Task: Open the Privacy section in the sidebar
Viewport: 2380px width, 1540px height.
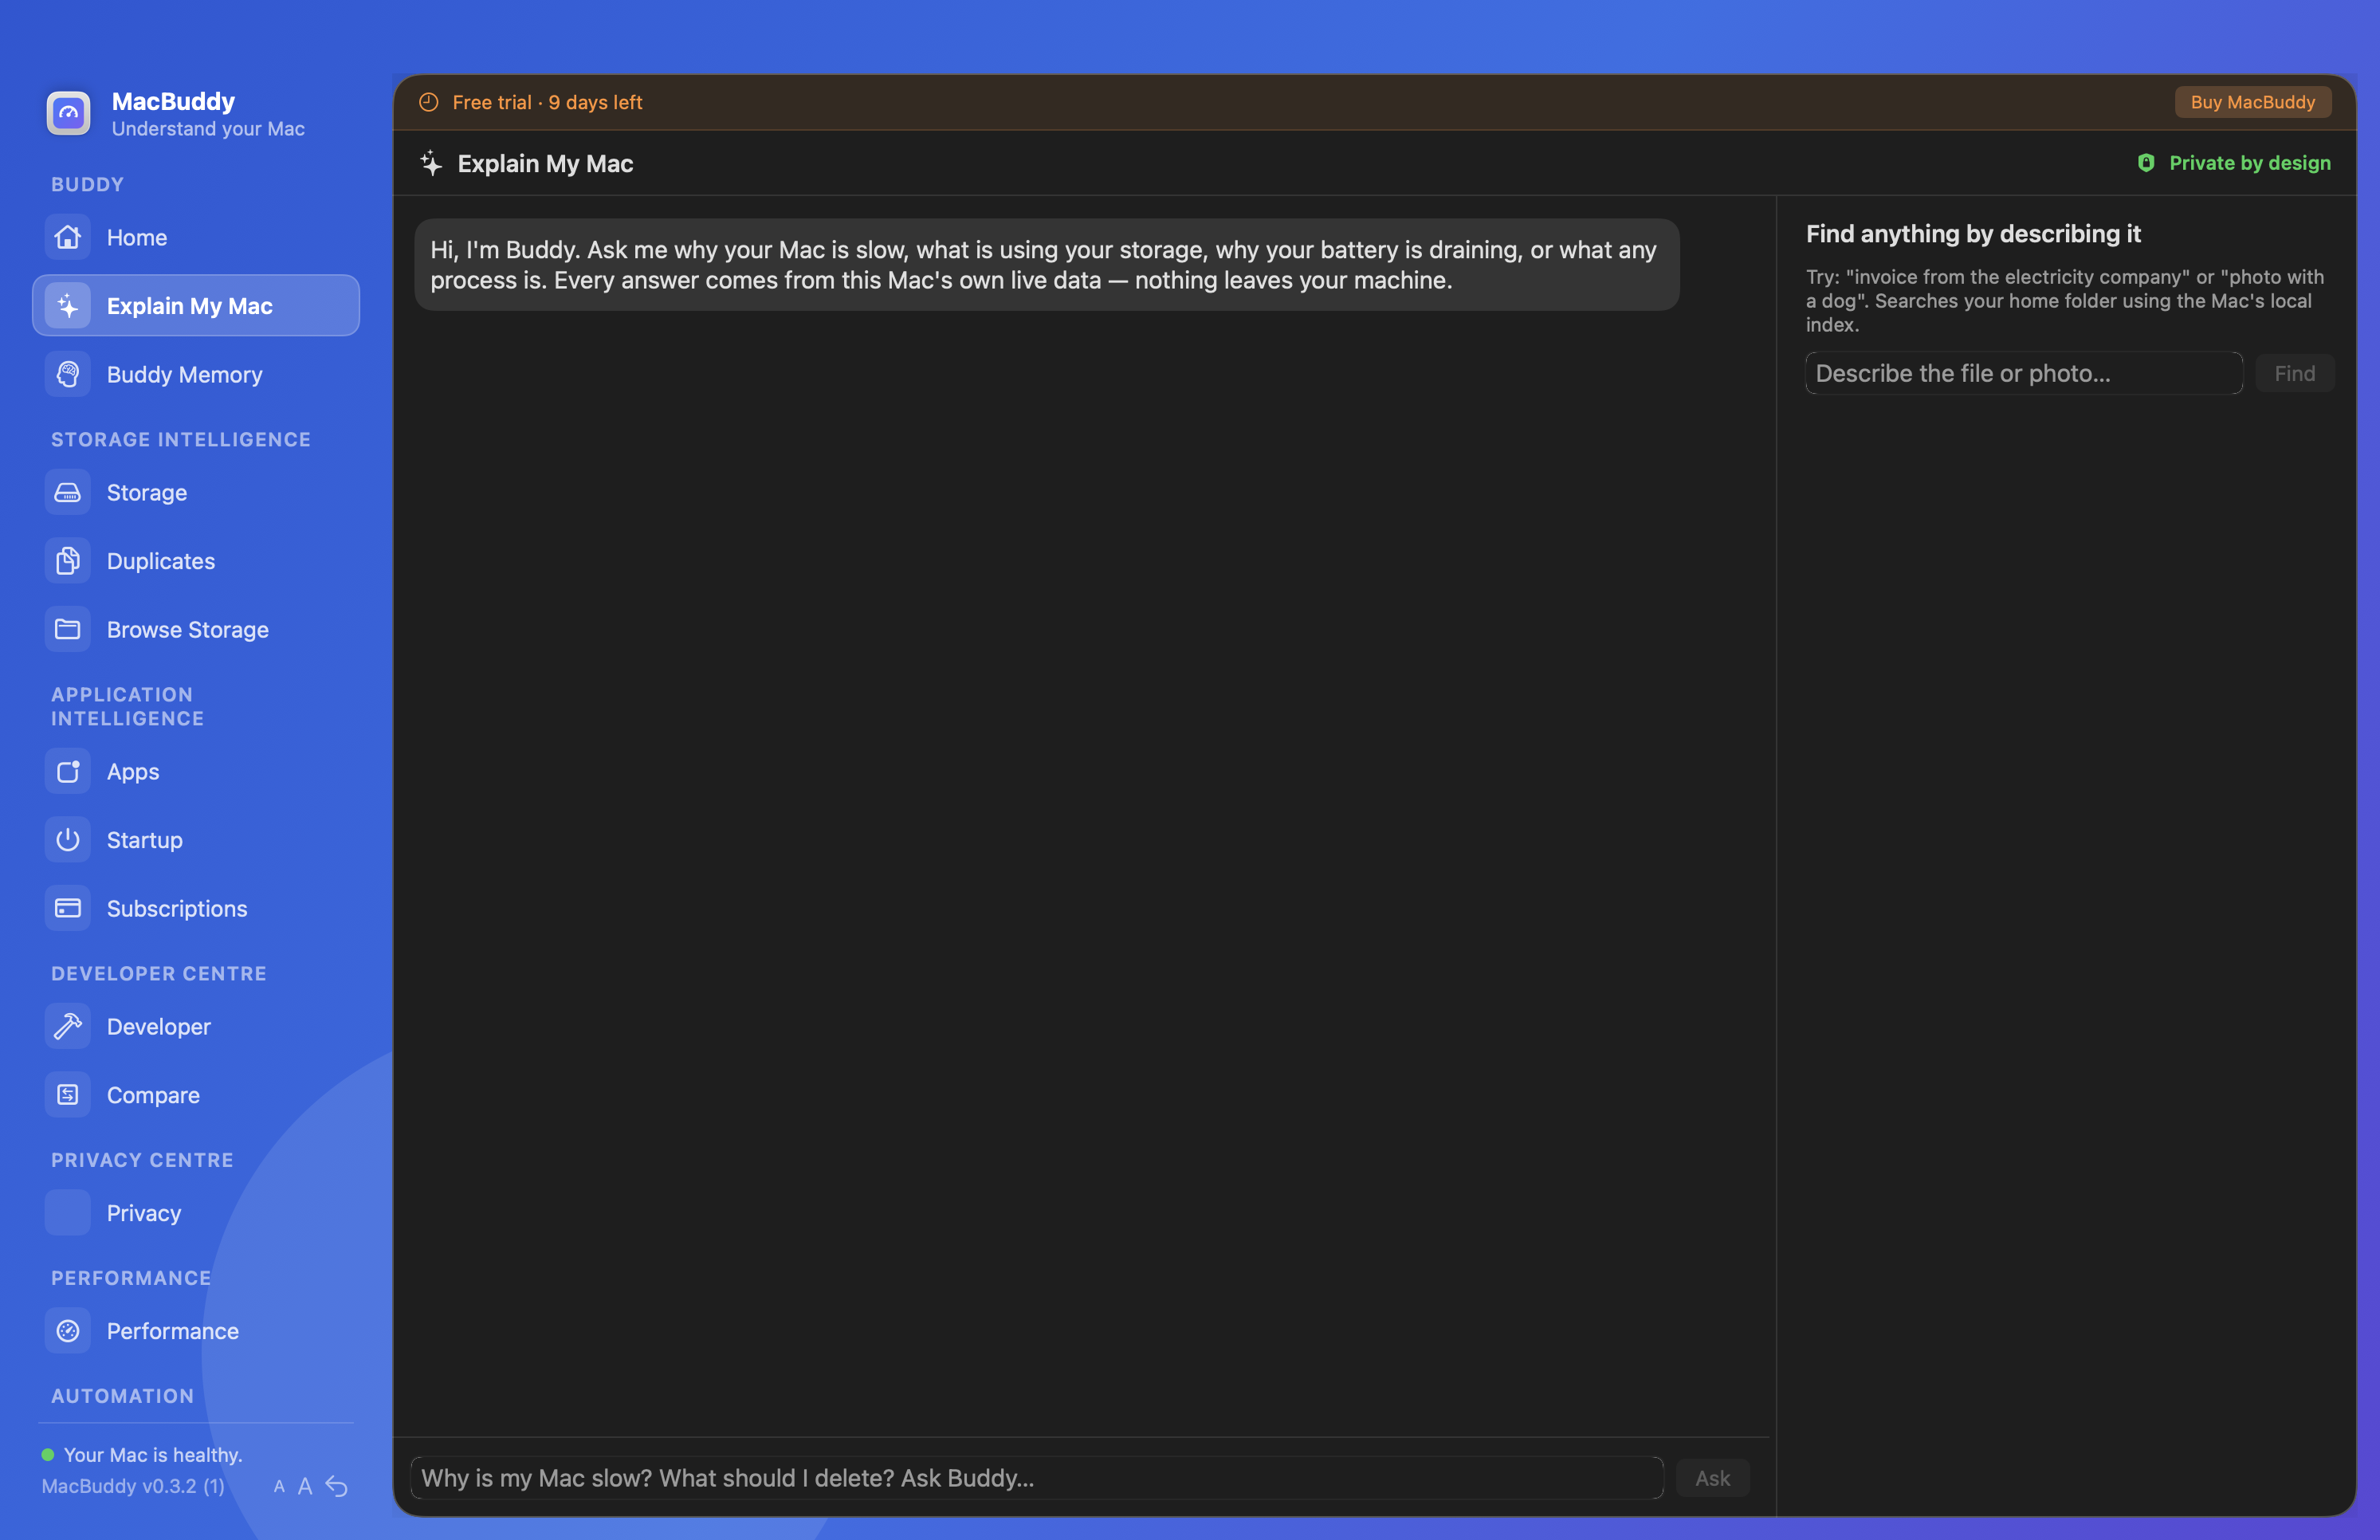Action: (196, 1213)
